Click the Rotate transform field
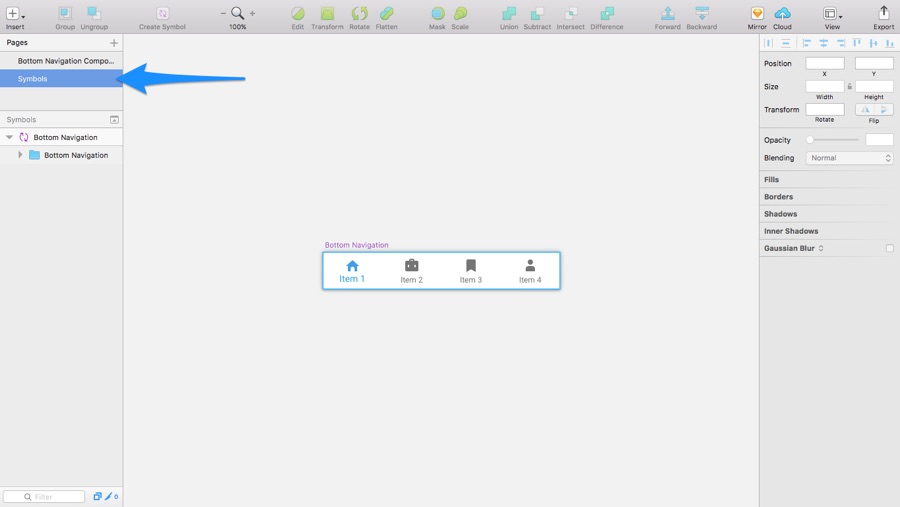 tap(825, 109)
